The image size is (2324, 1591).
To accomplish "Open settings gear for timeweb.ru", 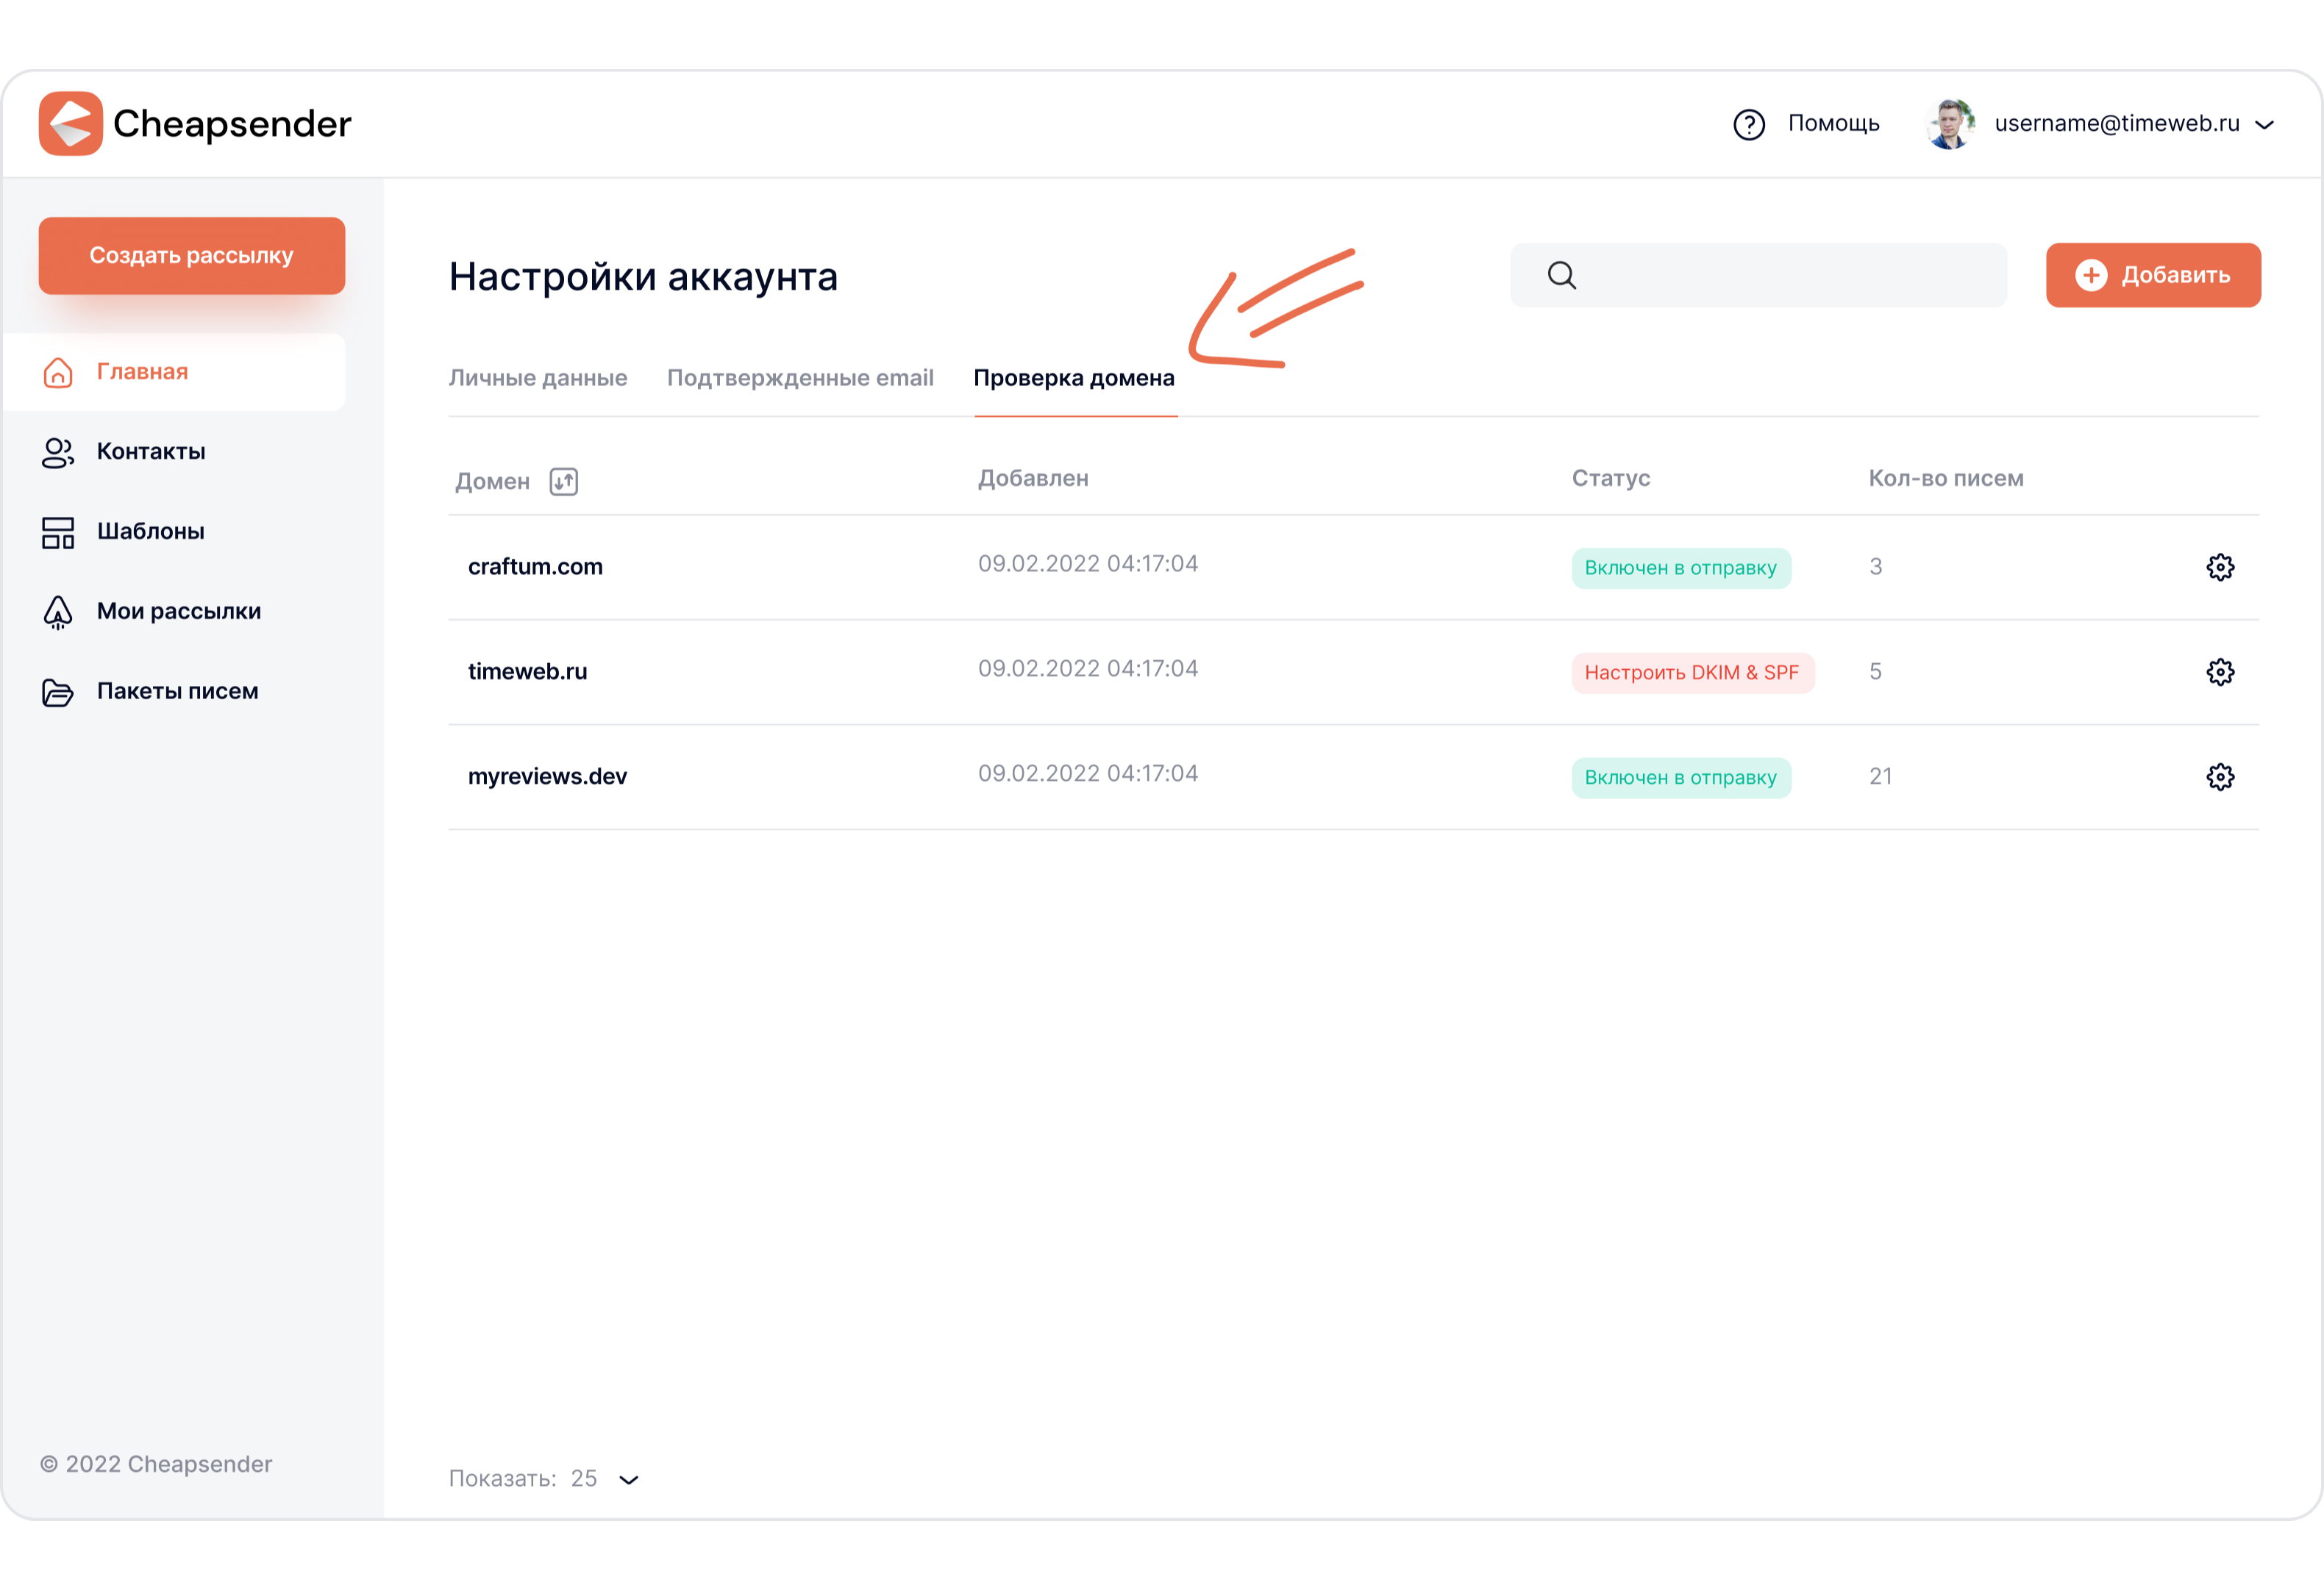I will [2220, 673].
